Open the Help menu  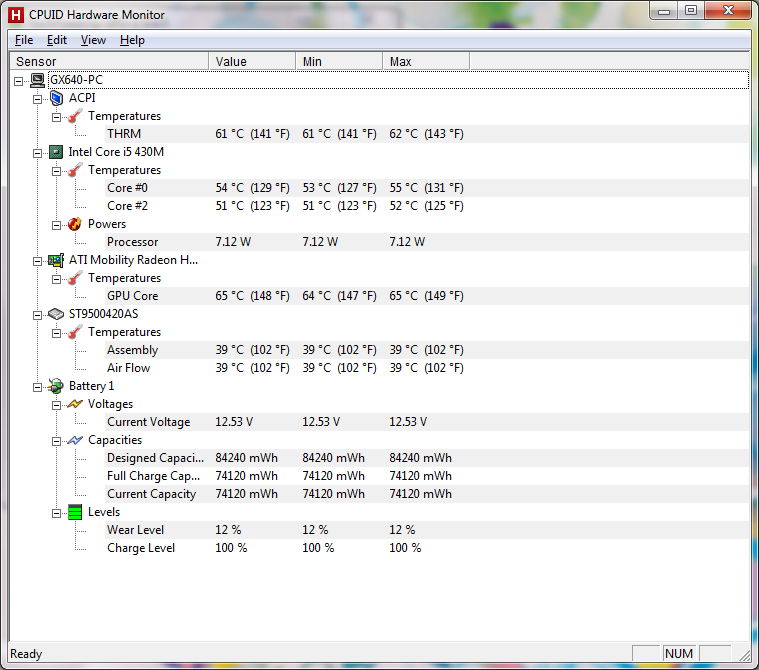(x=132, y=40)
